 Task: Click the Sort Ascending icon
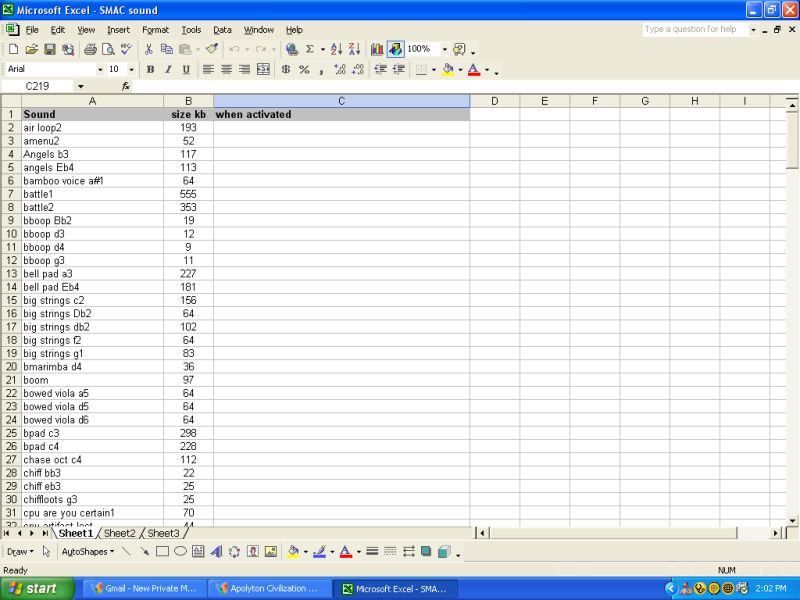(336, 49)
